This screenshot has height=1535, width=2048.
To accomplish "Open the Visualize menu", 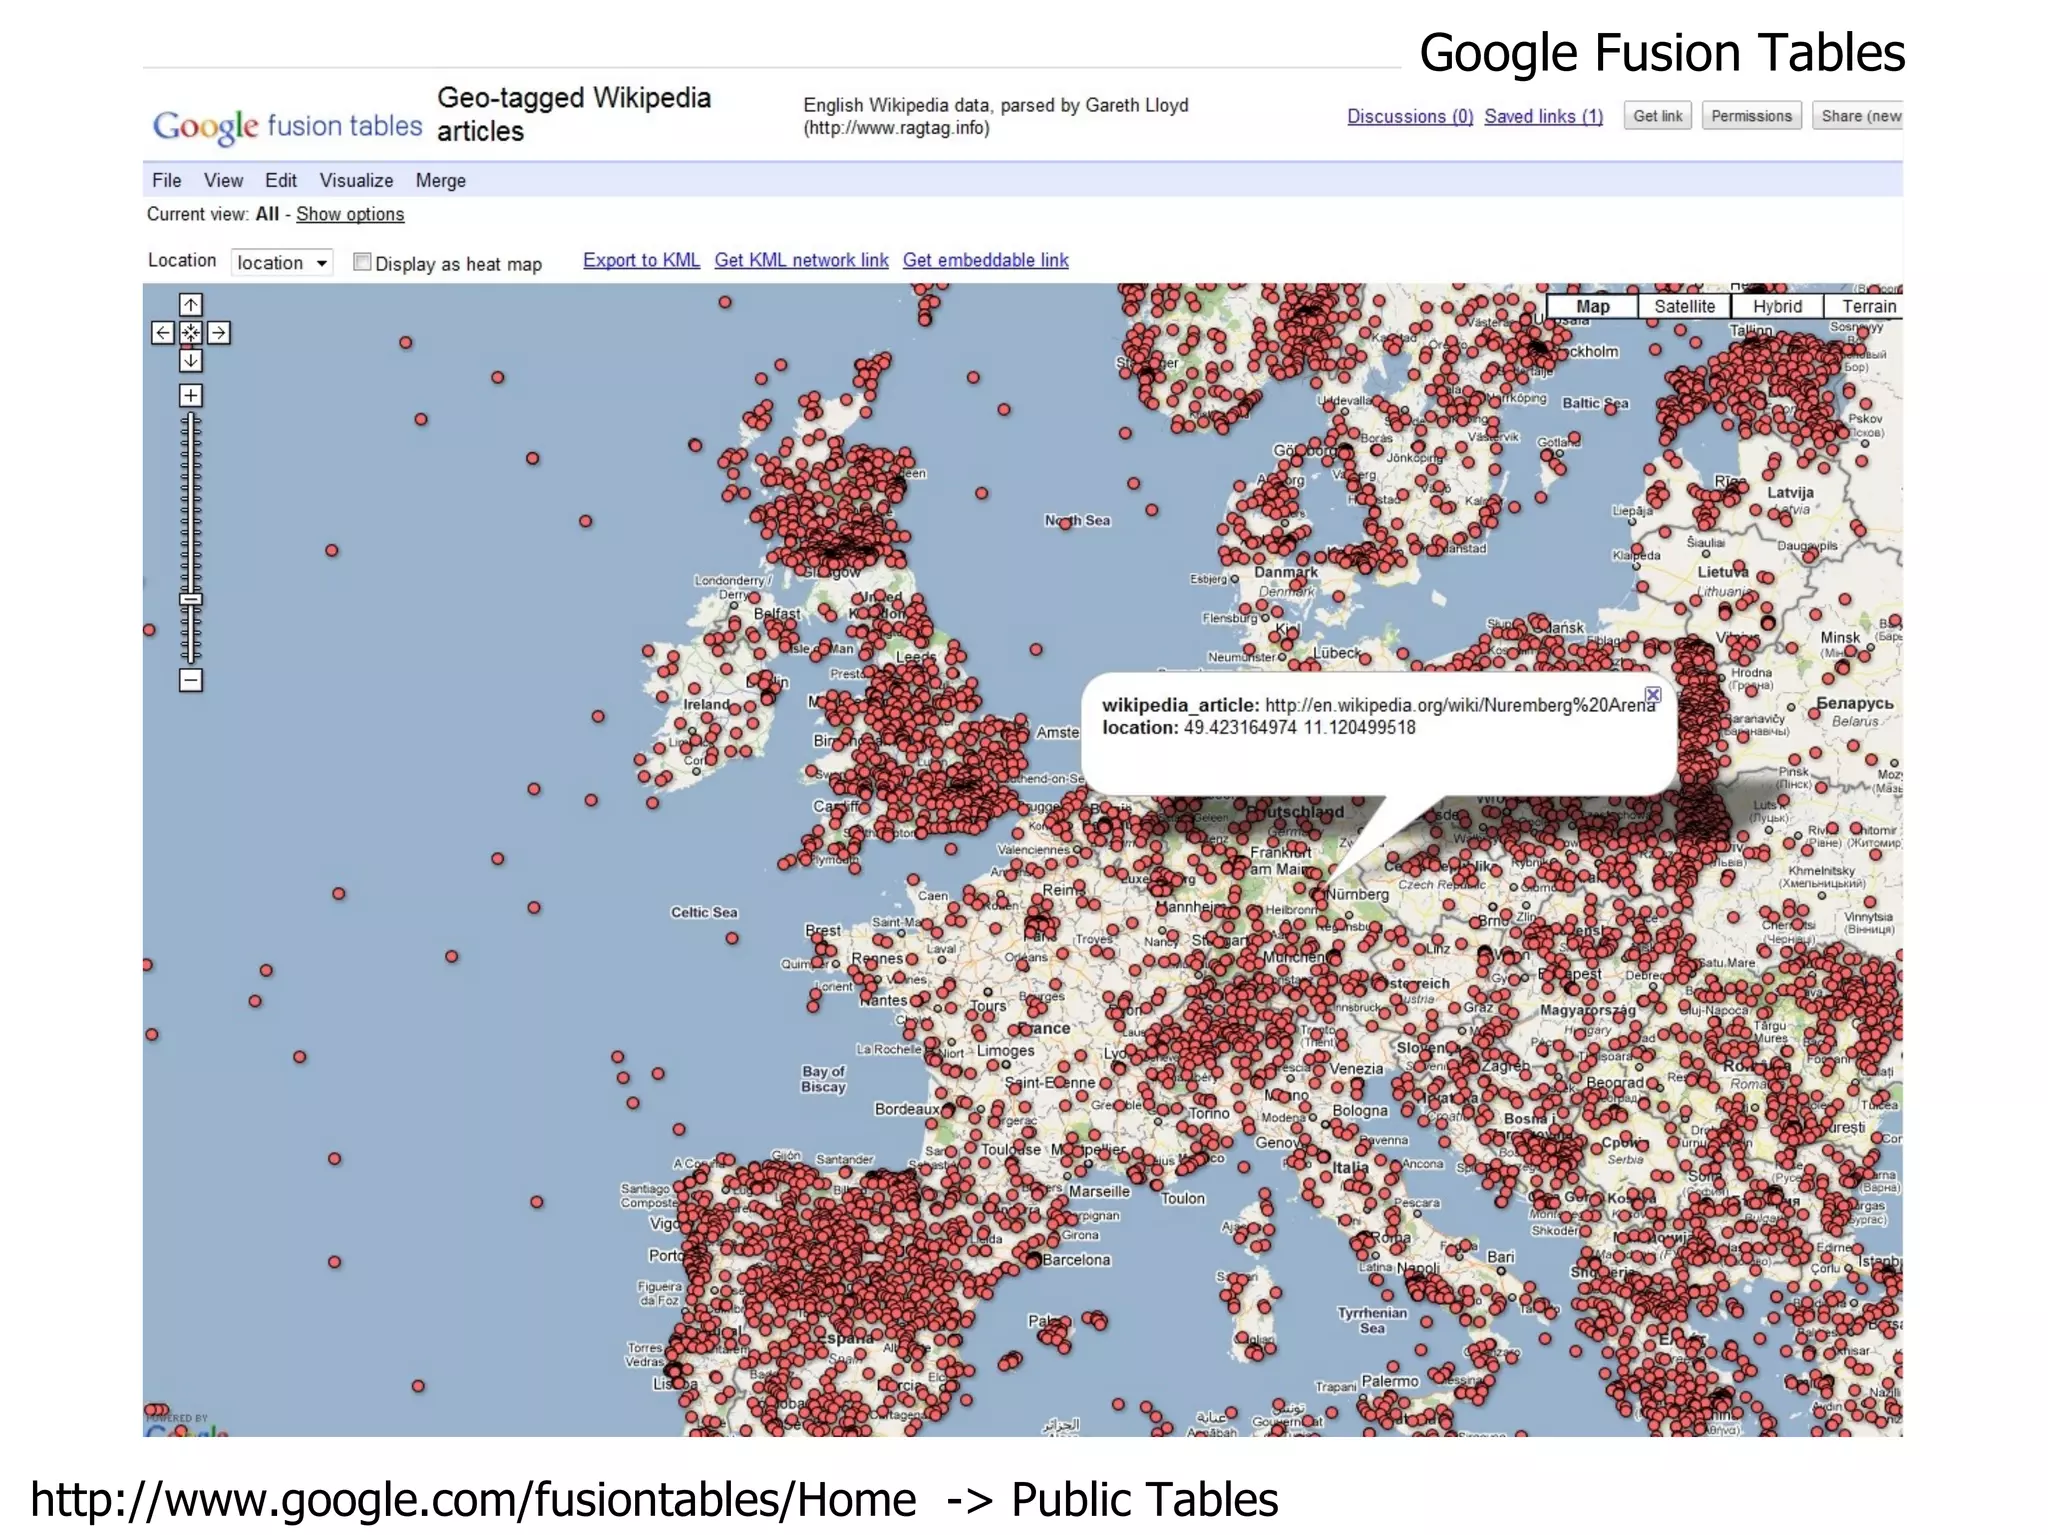I will click(x=356, y=181).
